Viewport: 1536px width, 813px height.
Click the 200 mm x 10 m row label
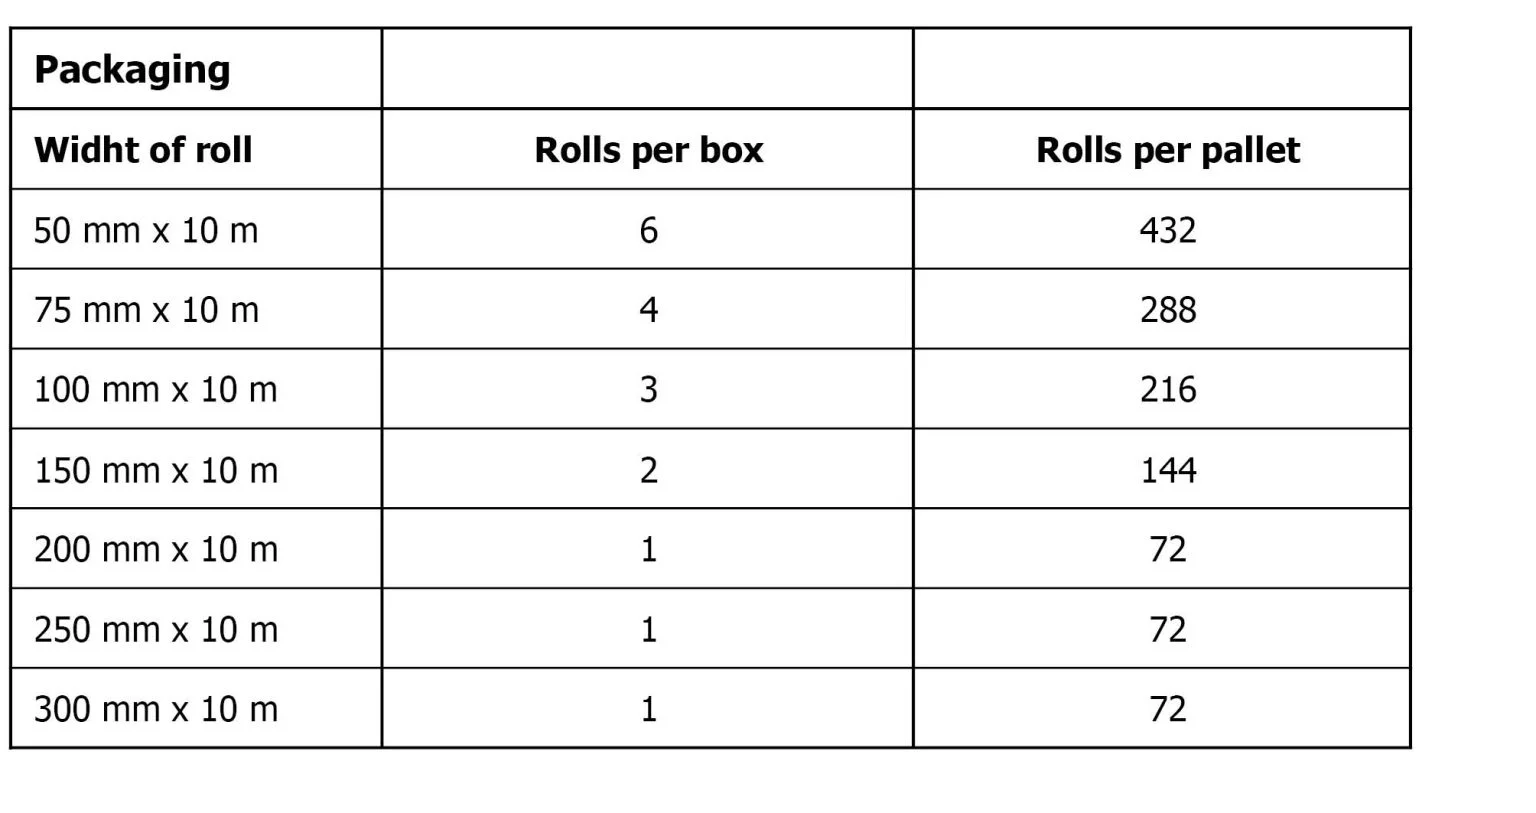[156, 549]
